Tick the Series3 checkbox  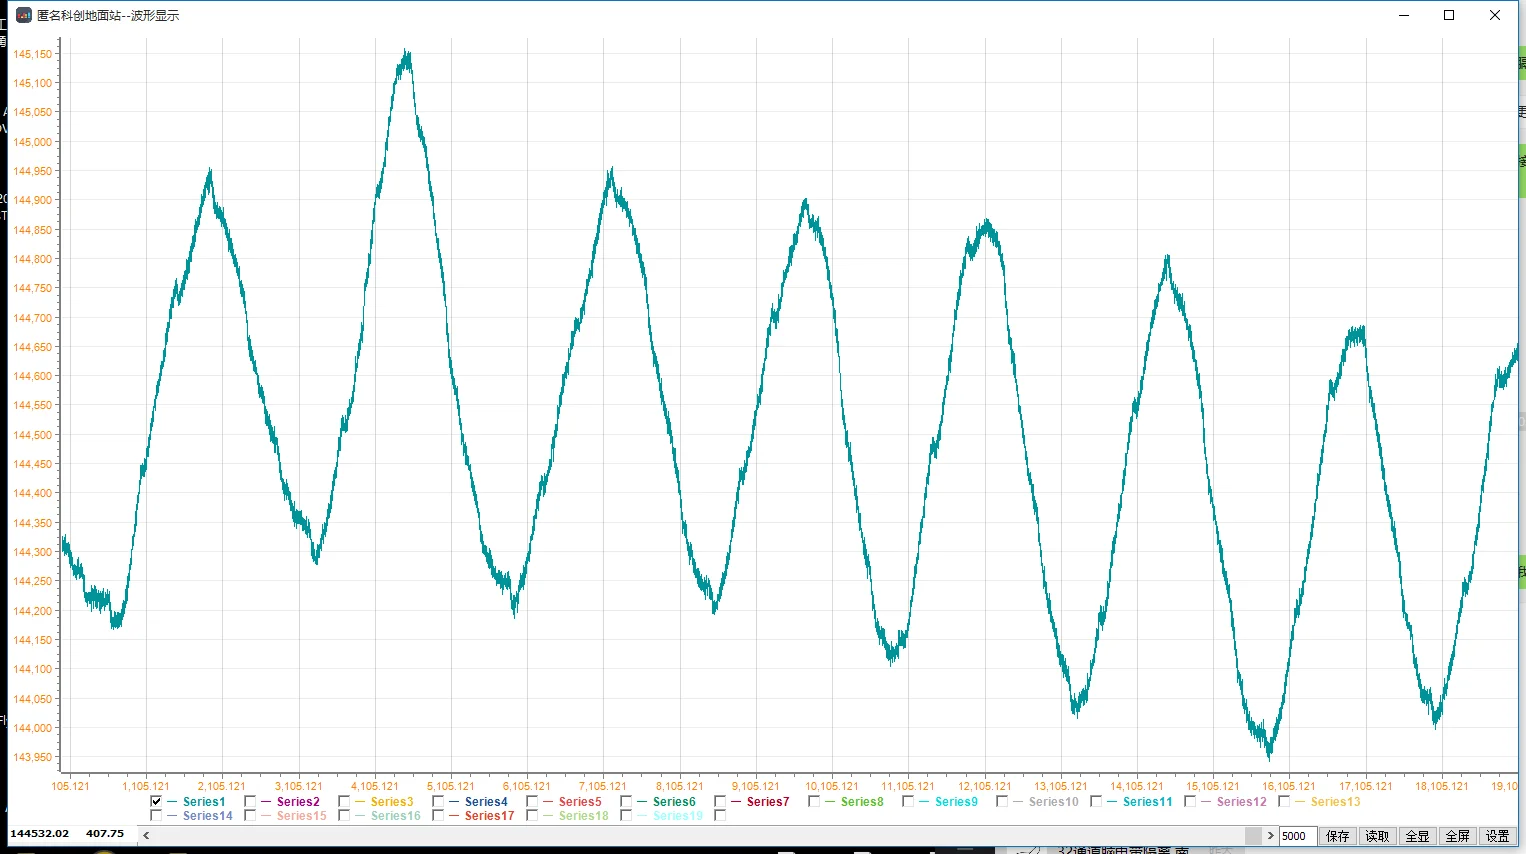pos(344,802)
